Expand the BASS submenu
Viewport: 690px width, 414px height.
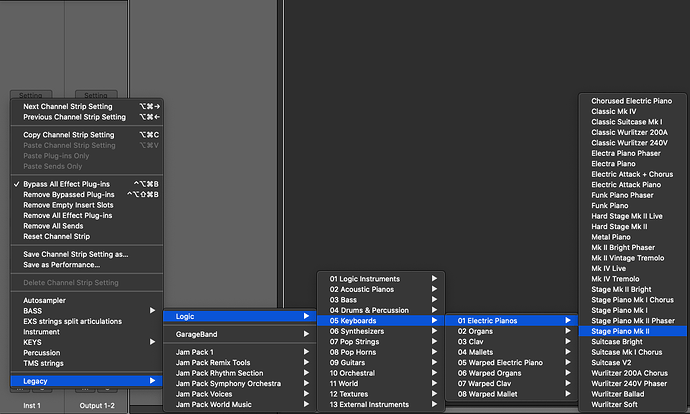pos(87,311)
